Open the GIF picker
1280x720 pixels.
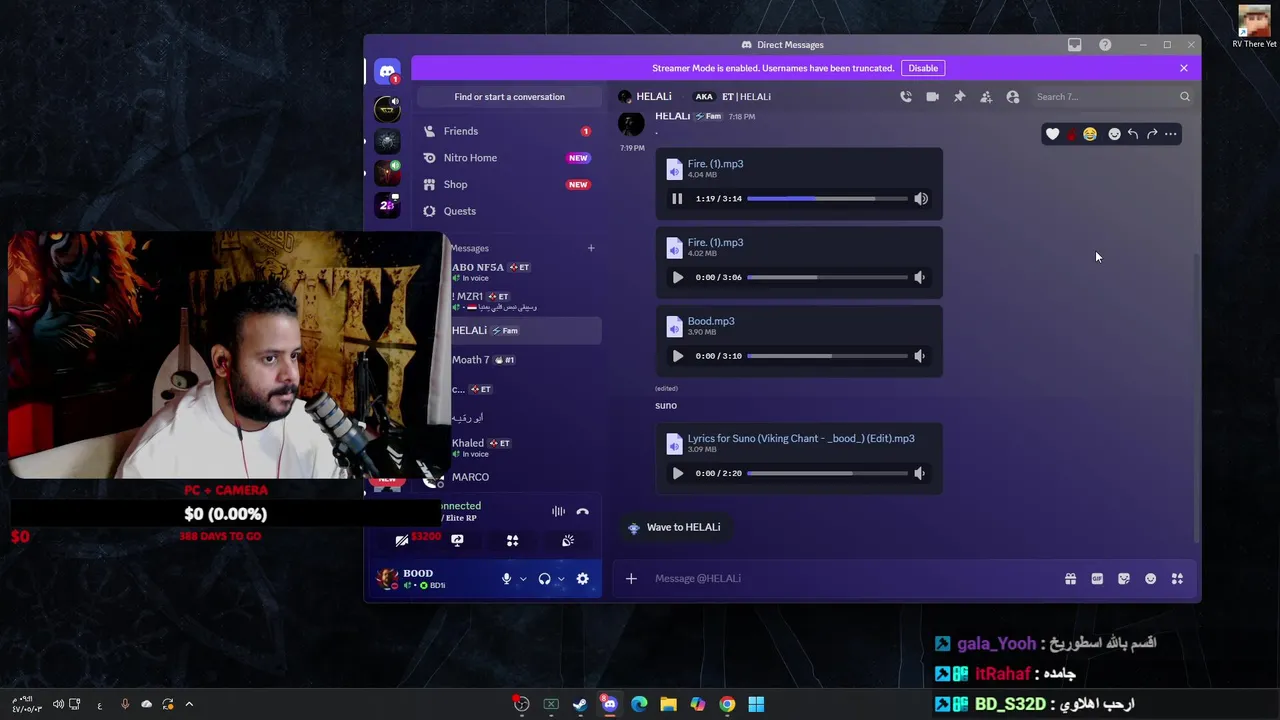1097,579
